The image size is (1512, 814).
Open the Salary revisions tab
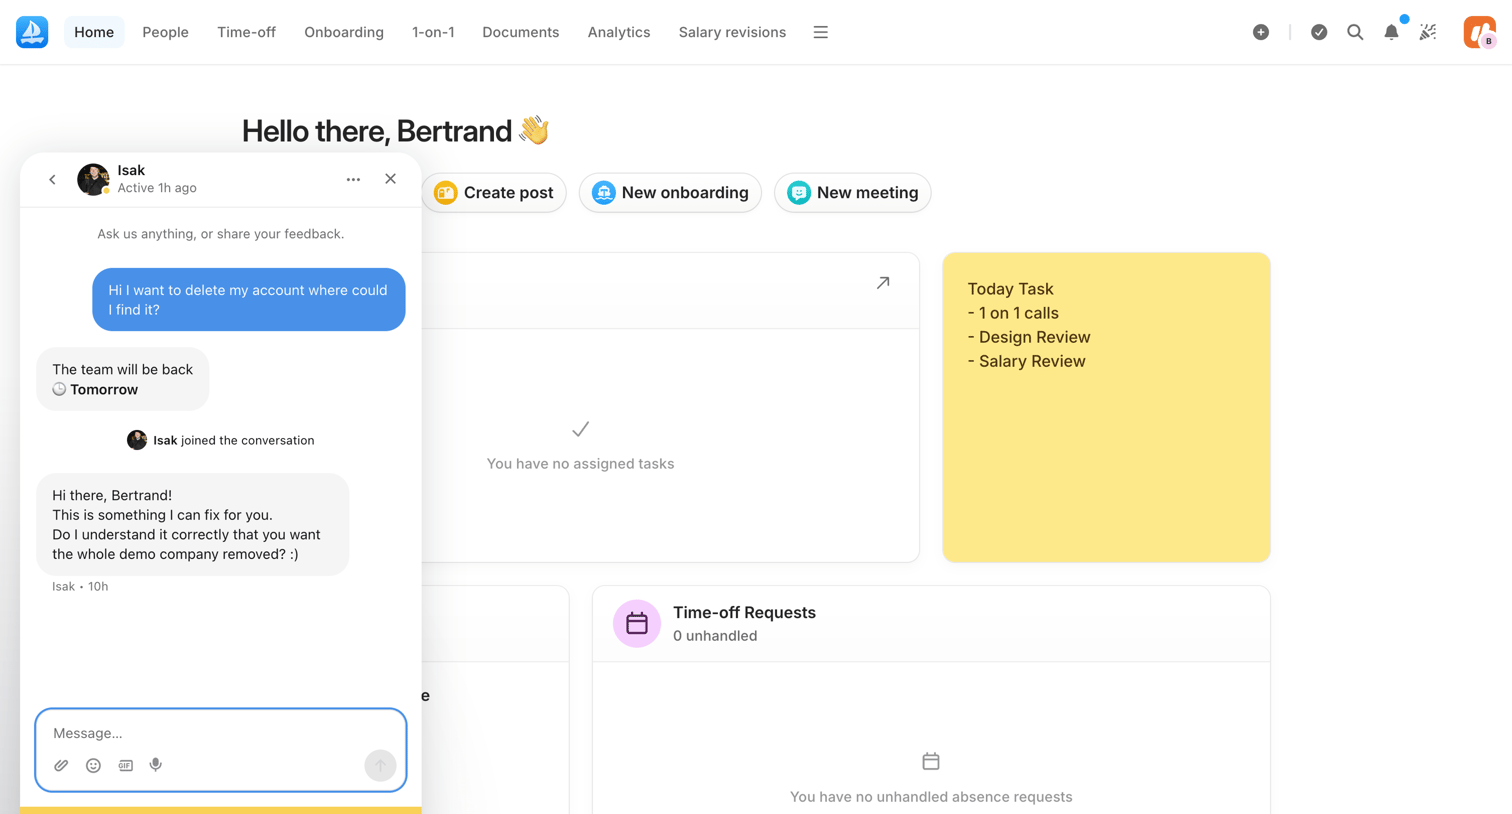click(x=732, y=32)
